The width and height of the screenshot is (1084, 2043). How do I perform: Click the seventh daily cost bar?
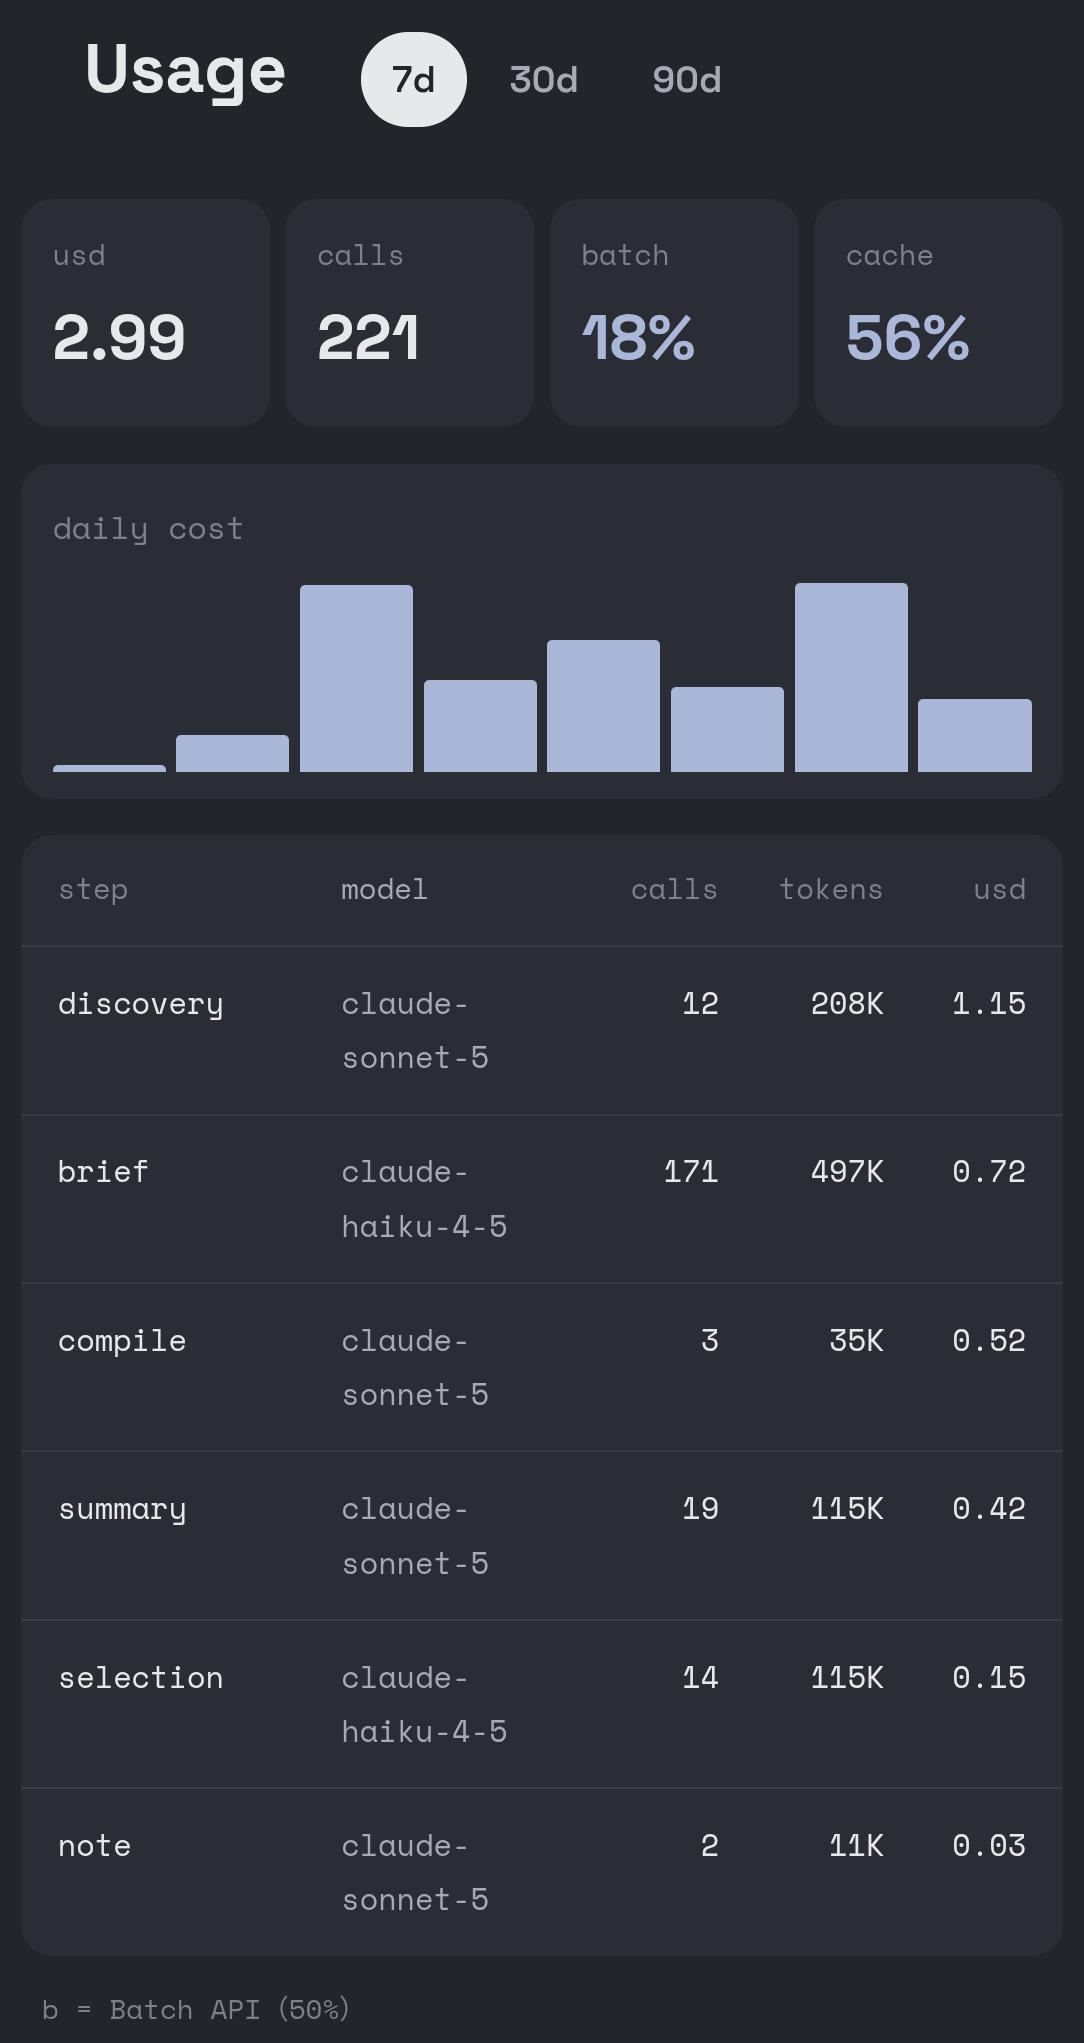[851, 677]
